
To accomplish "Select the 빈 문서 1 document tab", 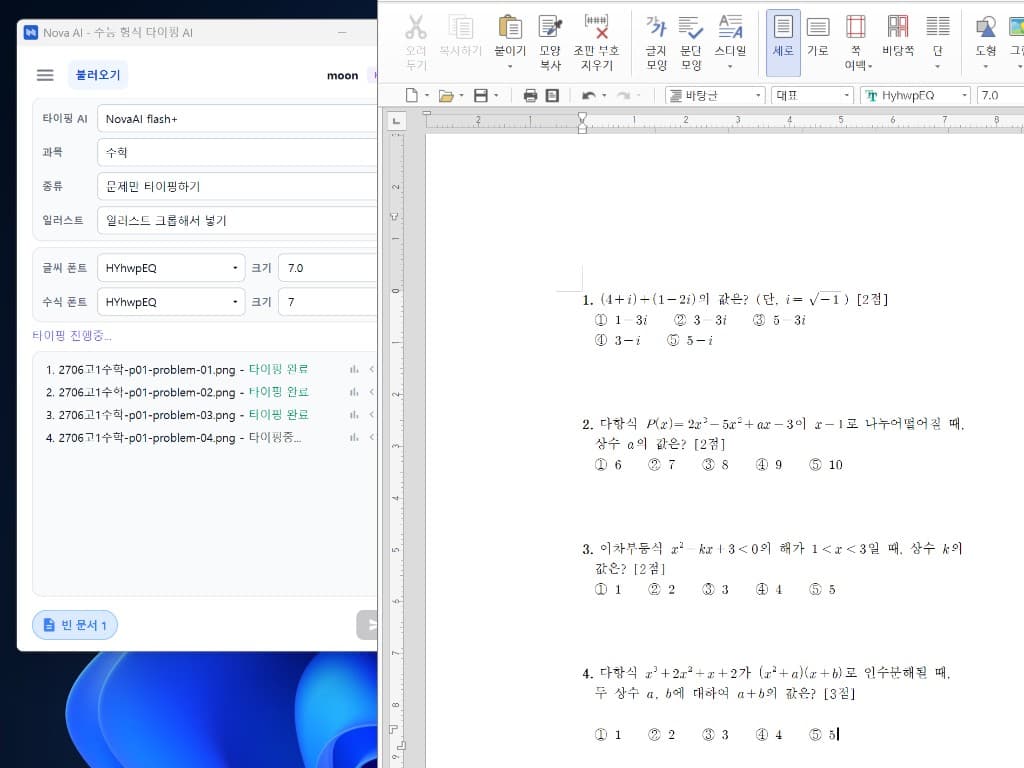I will click(75, 625).
